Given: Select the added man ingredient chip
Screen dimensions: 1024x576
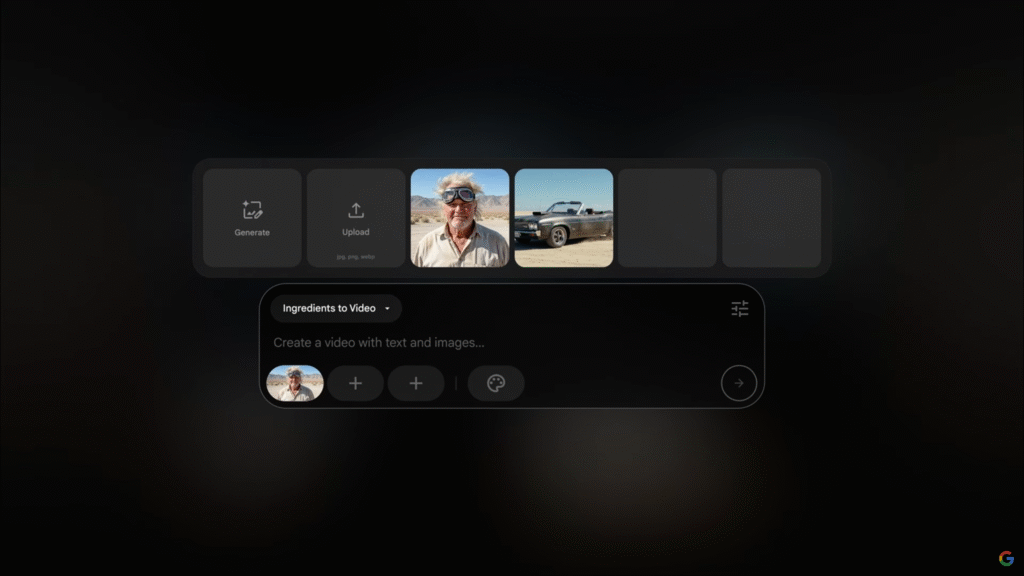Looking at the screenshot, I should (x=295, y=383).
